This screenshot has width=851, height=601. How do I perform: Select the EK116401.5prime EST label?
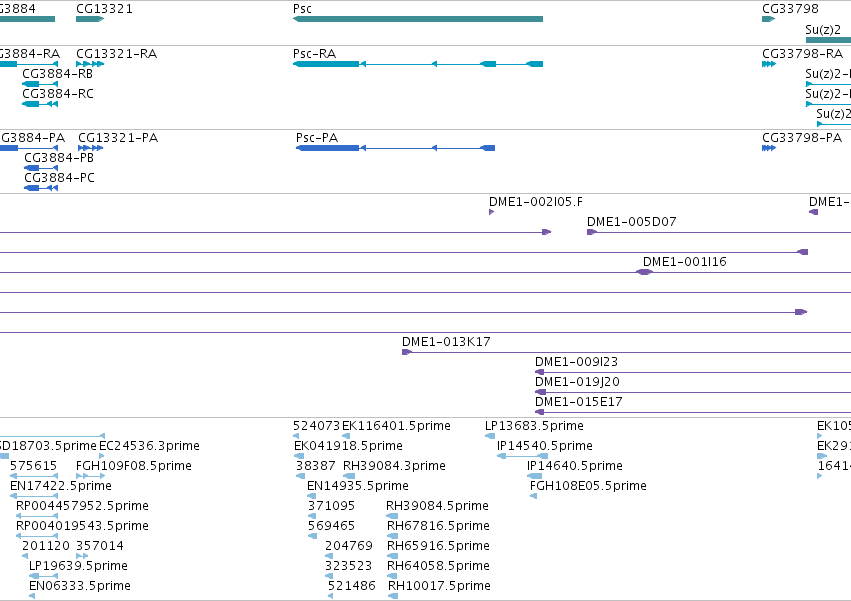(x=396, y=426)
